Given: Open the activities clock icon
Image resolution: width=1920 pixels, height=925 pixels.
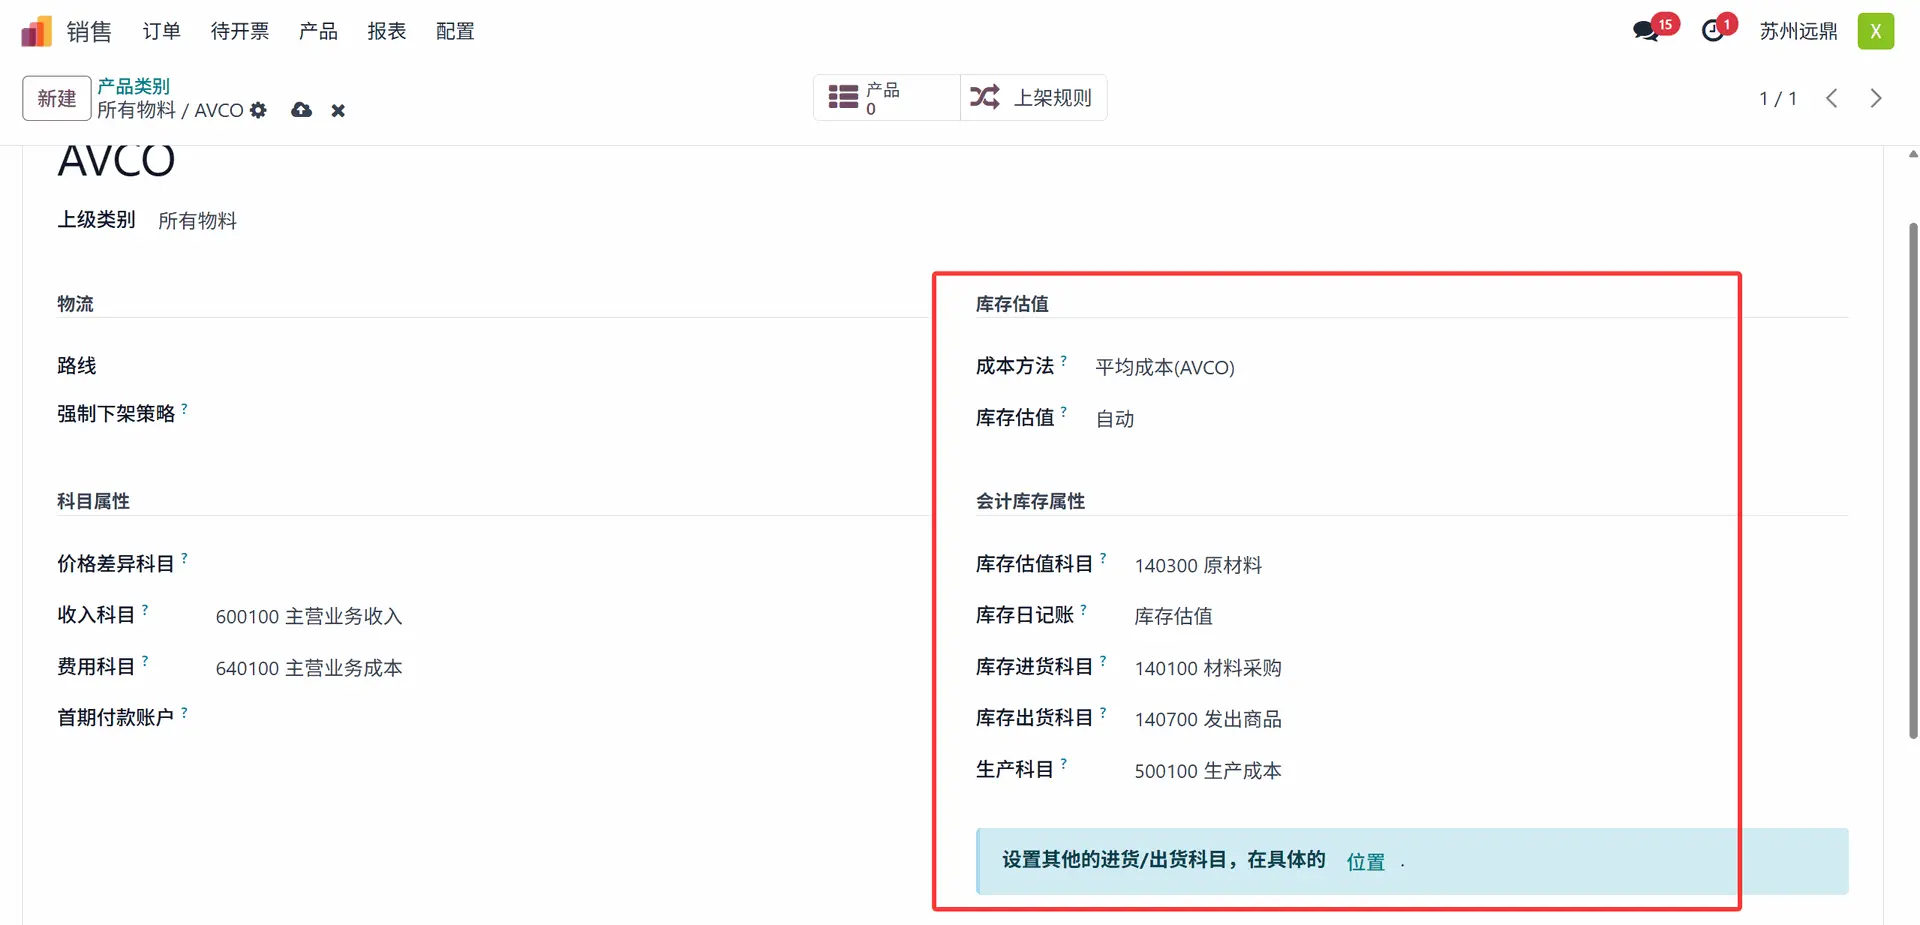Looking at the screenshot, I should (x=1713, y=32).
